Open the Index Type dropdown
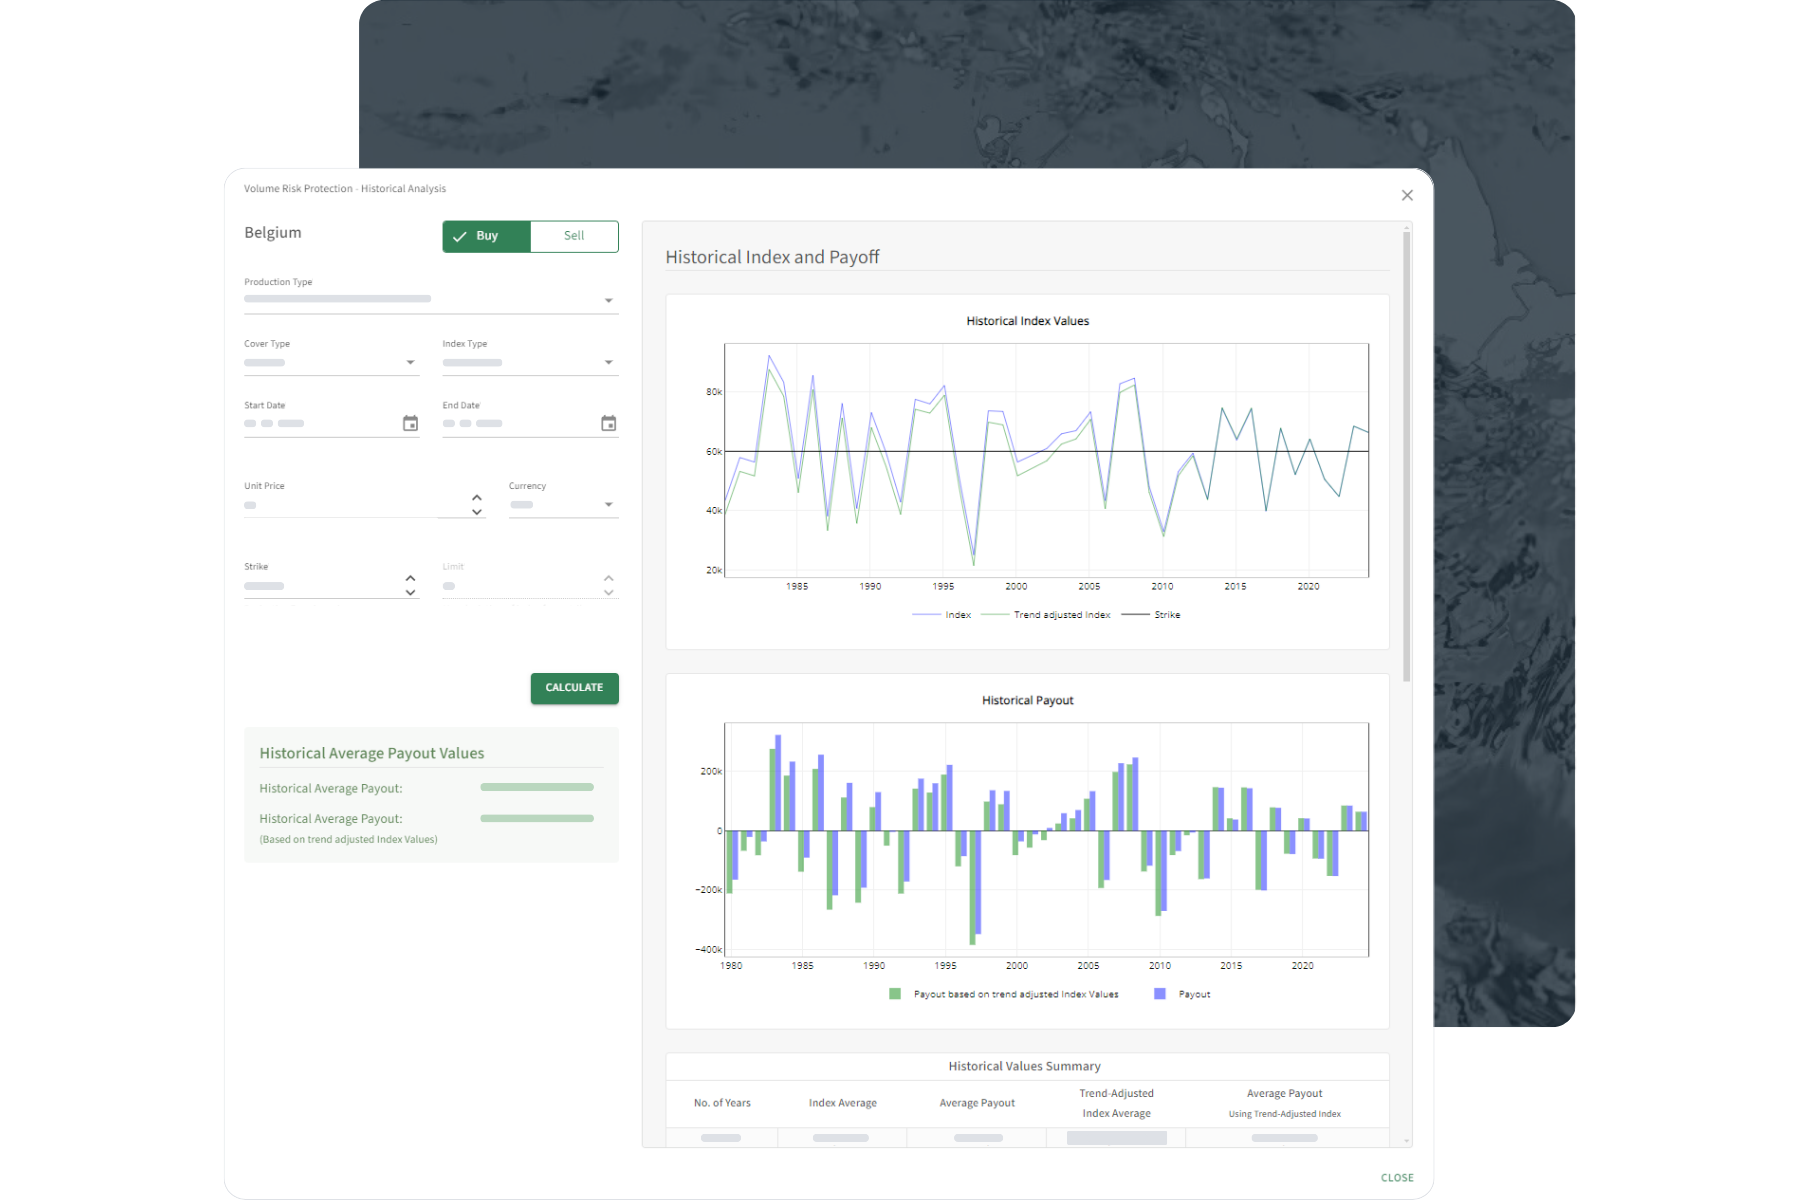This screenshot has height=1200, width=1800. click(530, 362)
